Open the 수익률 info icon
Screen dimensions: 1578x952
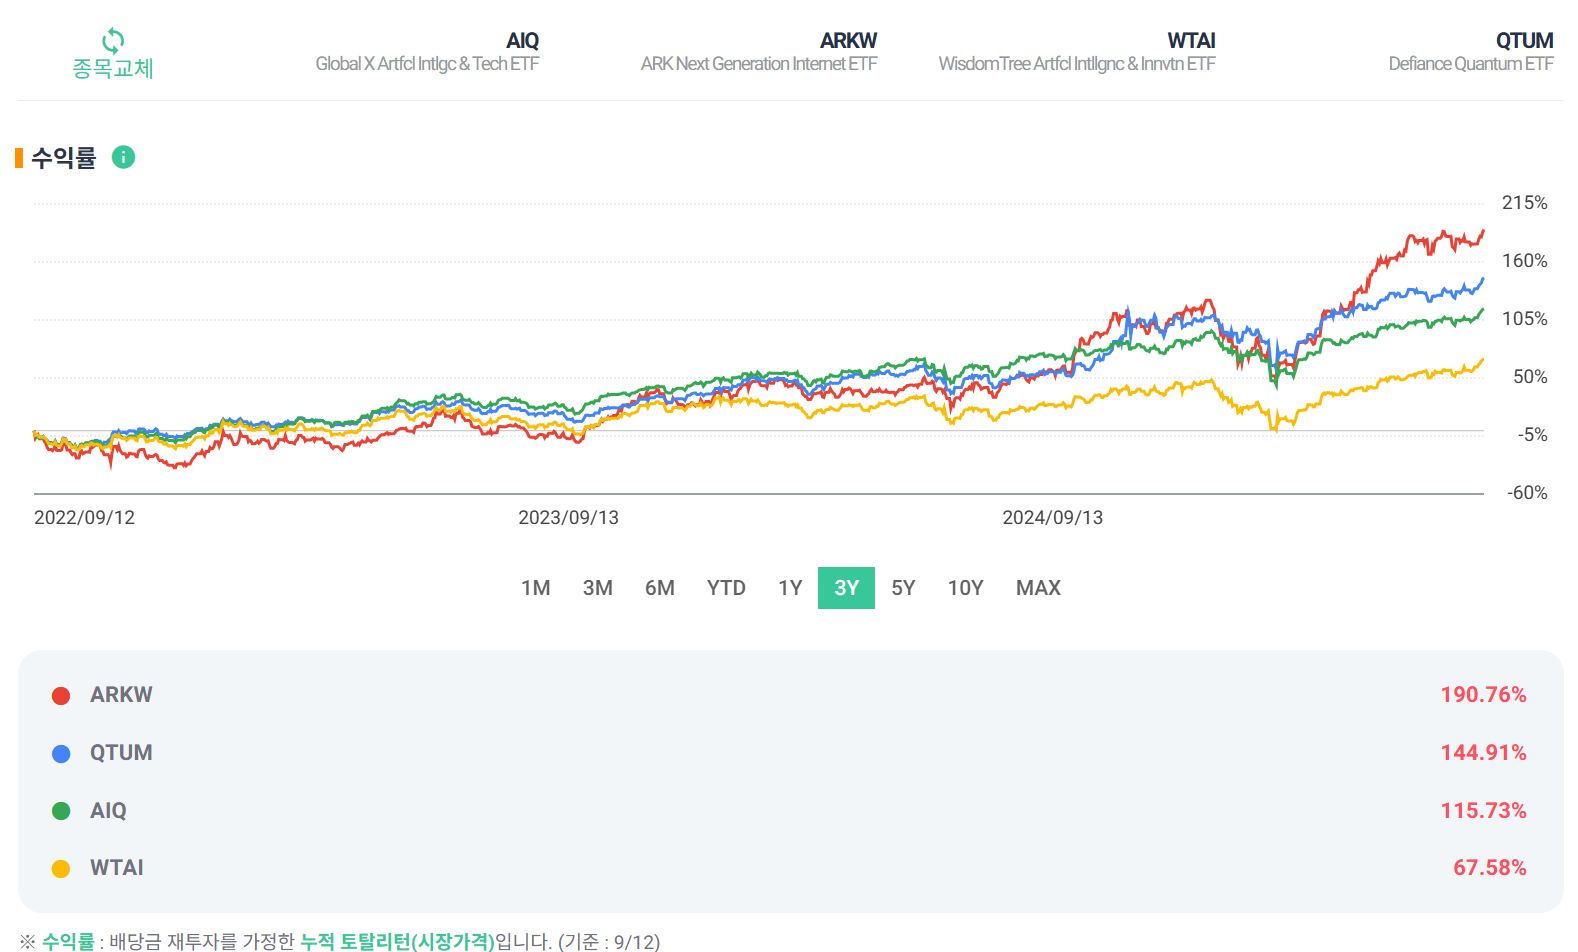pos(123,157)
